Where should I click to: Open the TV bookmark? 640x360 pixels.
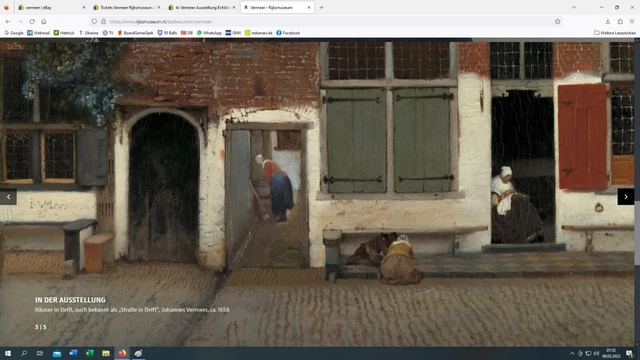108,33
